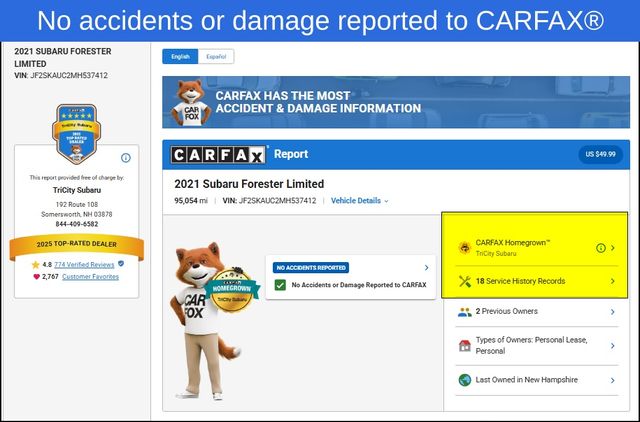Open 2 Previous Owners details

(537, 312)
